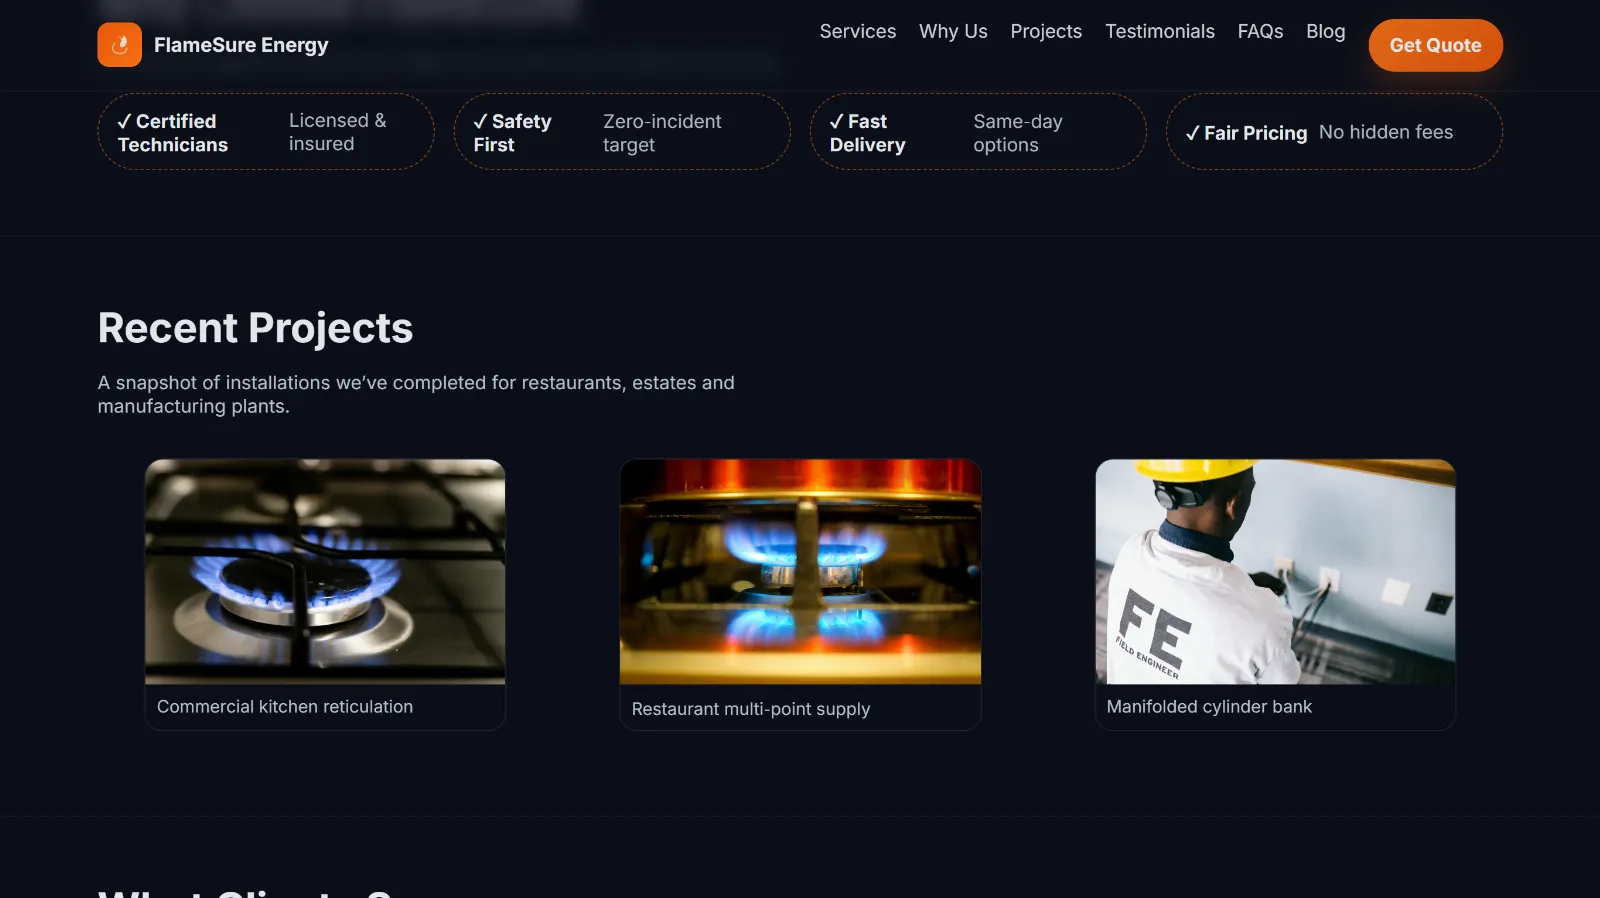The height and width of the screenshot is (898, 1600).
Task: Click the Commercial kitchen reticulation caption
Action: tap(285, 707)
